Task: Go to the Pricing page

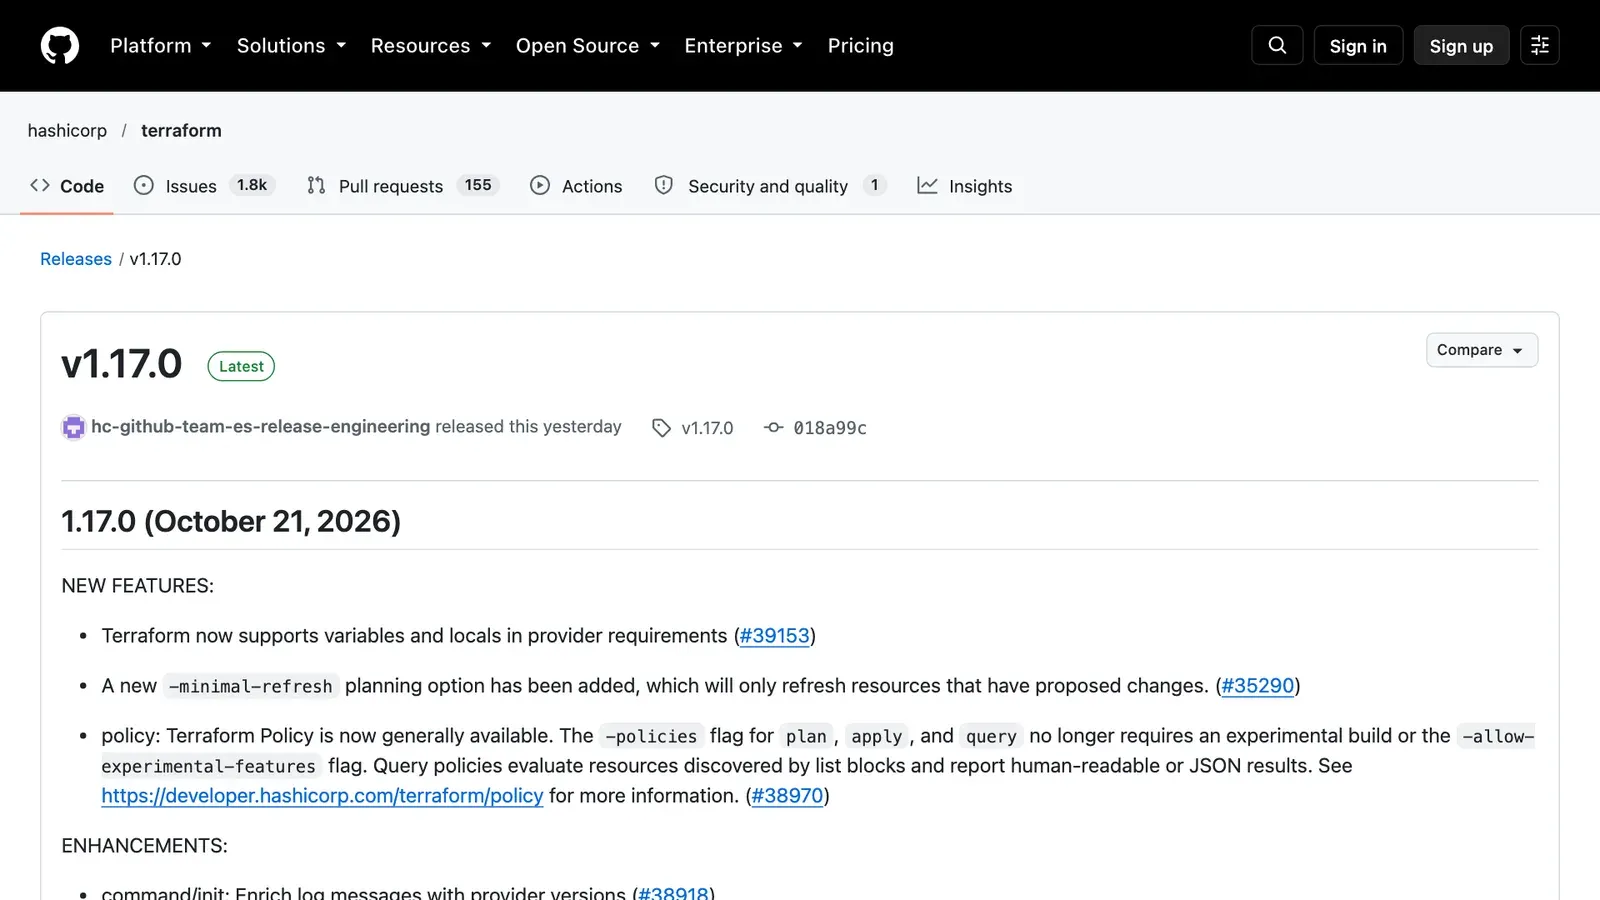Action: pos(861,46)
